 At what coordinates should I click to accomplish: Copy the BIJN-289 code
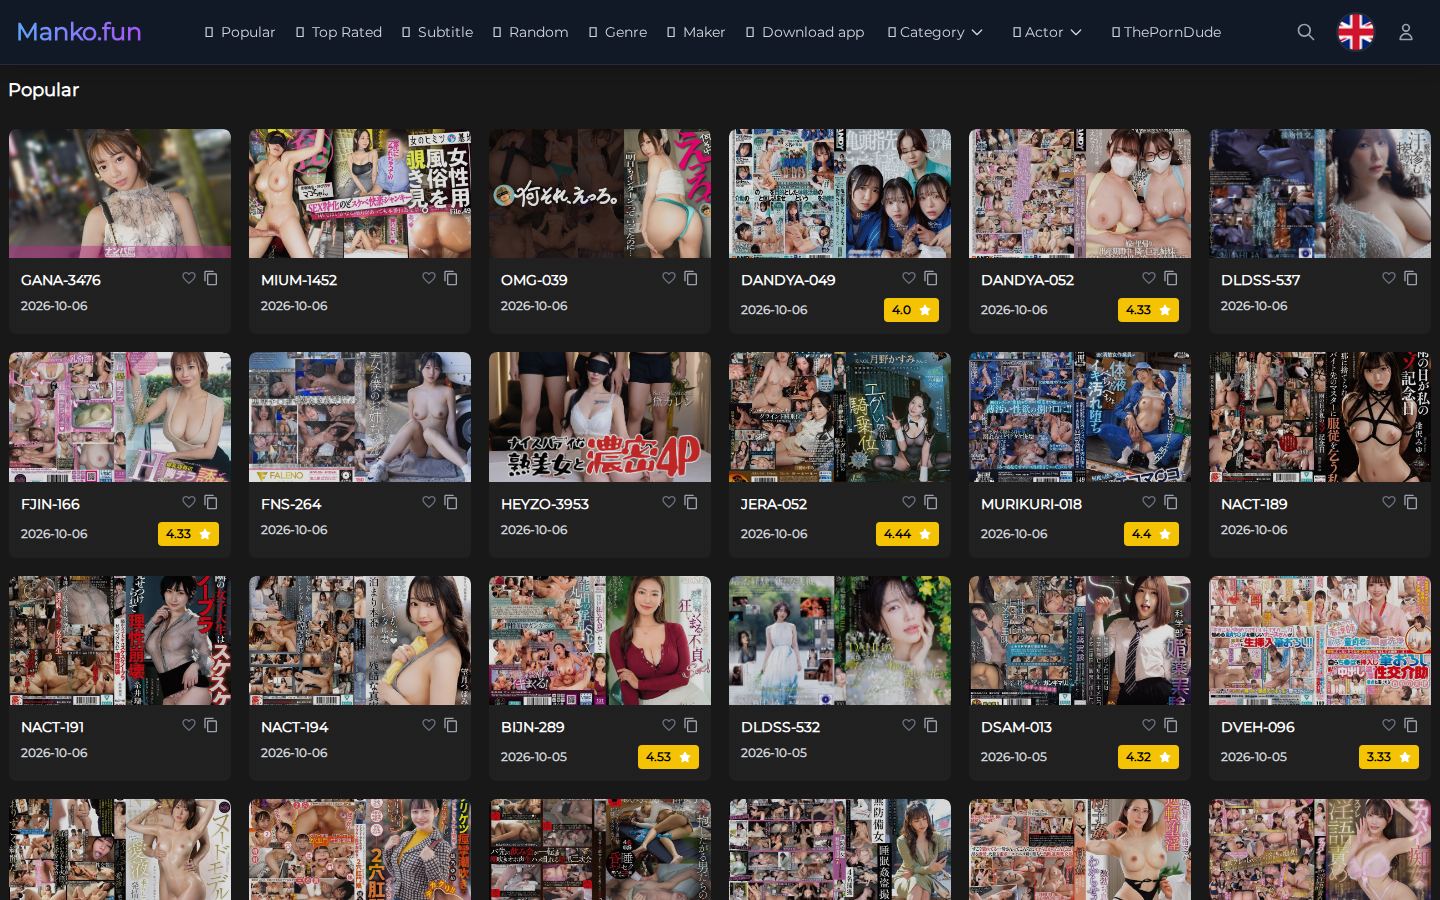tap(691, 725)
